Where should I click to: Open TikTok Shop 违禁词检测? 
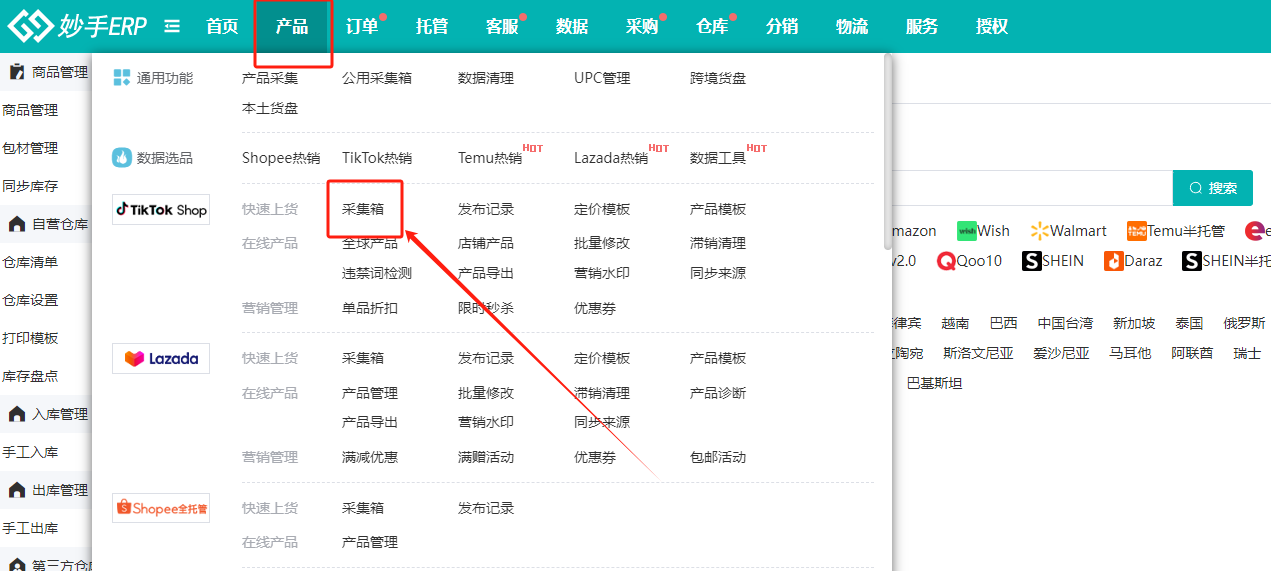(377, 273)
